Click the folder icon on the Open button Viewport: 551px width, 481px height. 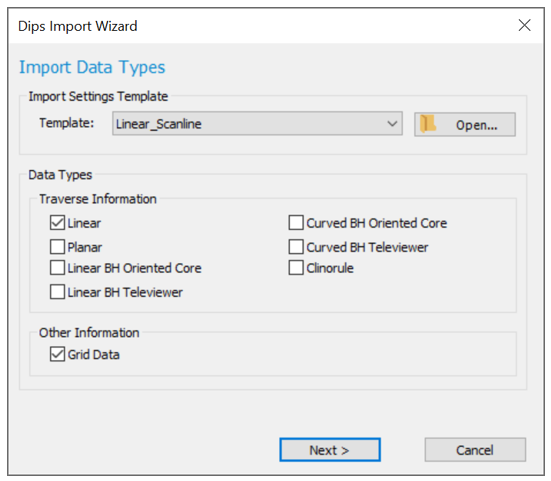428,124
